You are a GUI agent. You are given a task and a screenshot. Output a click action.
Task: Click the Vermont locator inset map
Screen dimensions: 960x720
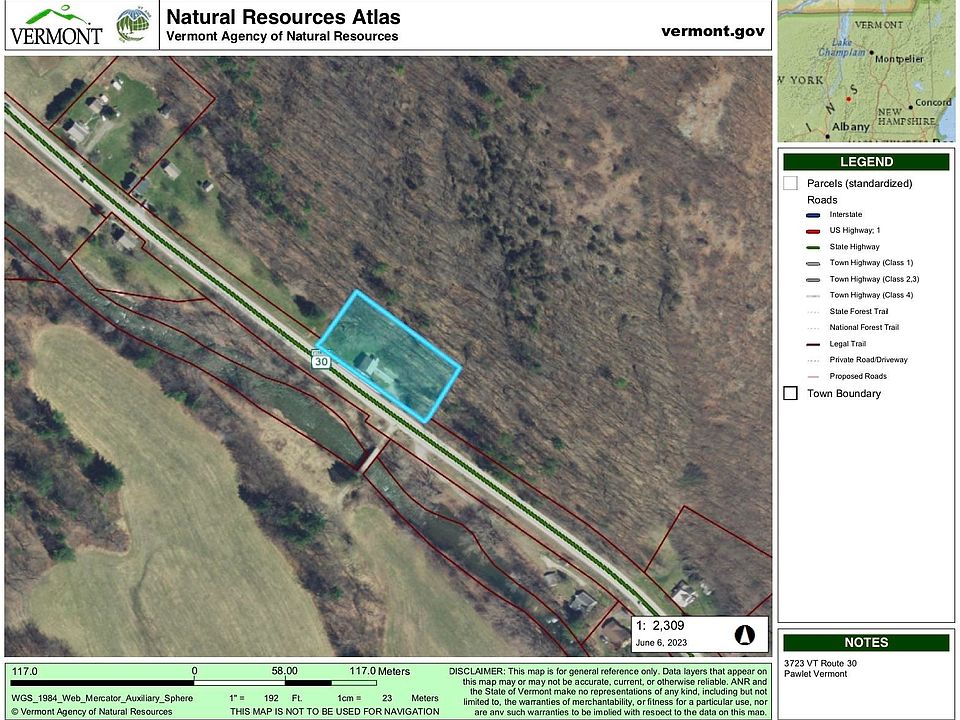864,70
